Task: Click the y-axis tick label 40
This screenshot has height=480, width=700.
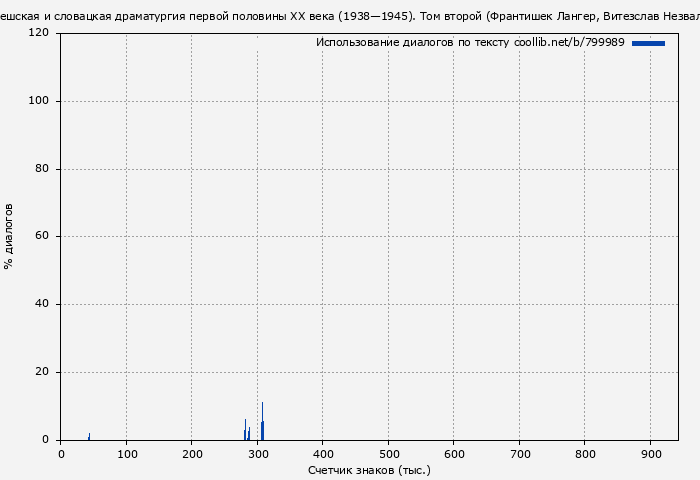Action: pyautogui.click(x=41, y=304)
